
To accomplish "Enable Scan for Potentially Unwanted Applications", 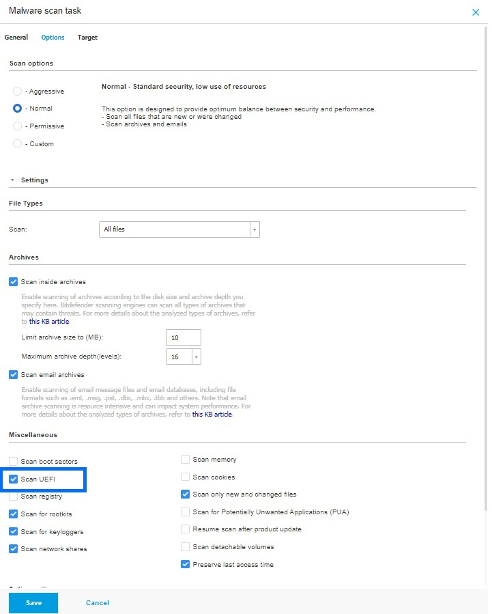I will tap(185, 512).
